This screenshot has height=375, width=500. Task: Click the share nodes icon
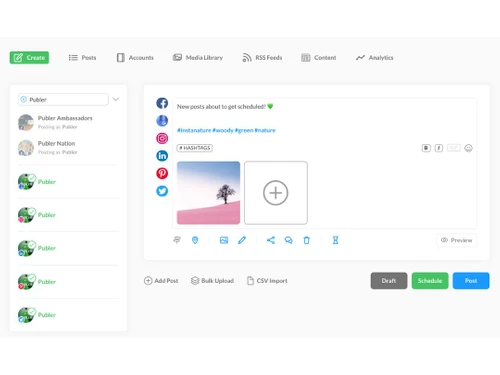(x=271, y=240)
